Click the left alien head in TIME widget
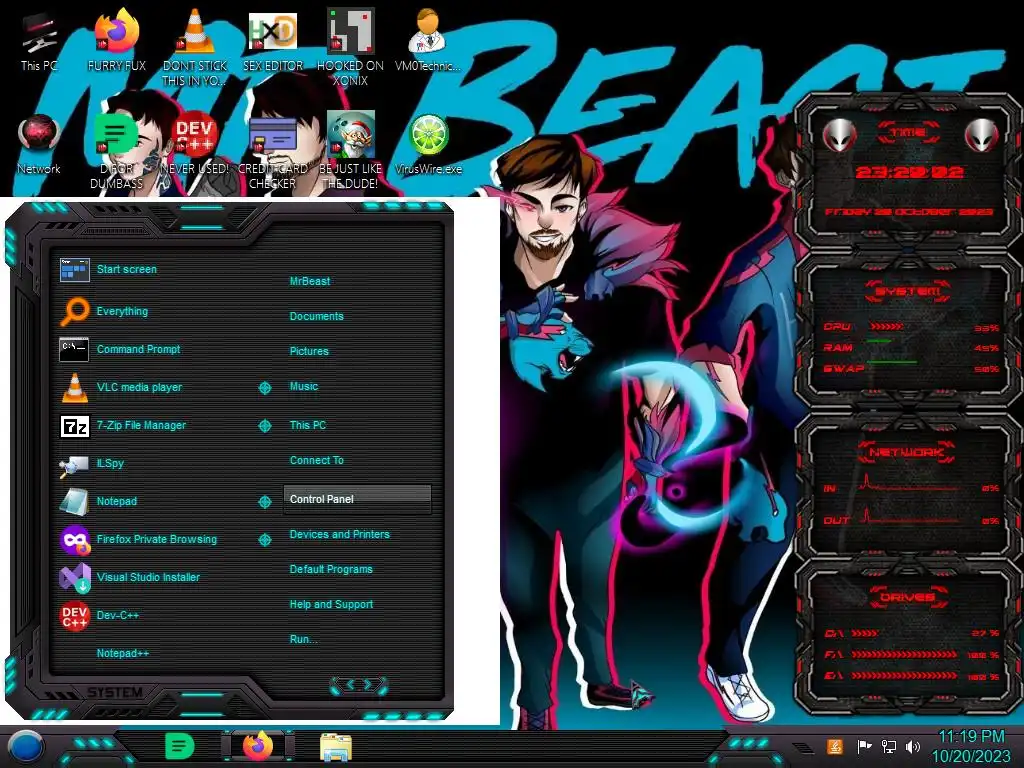Viewport: 1024px width, 768px height. 839,135
